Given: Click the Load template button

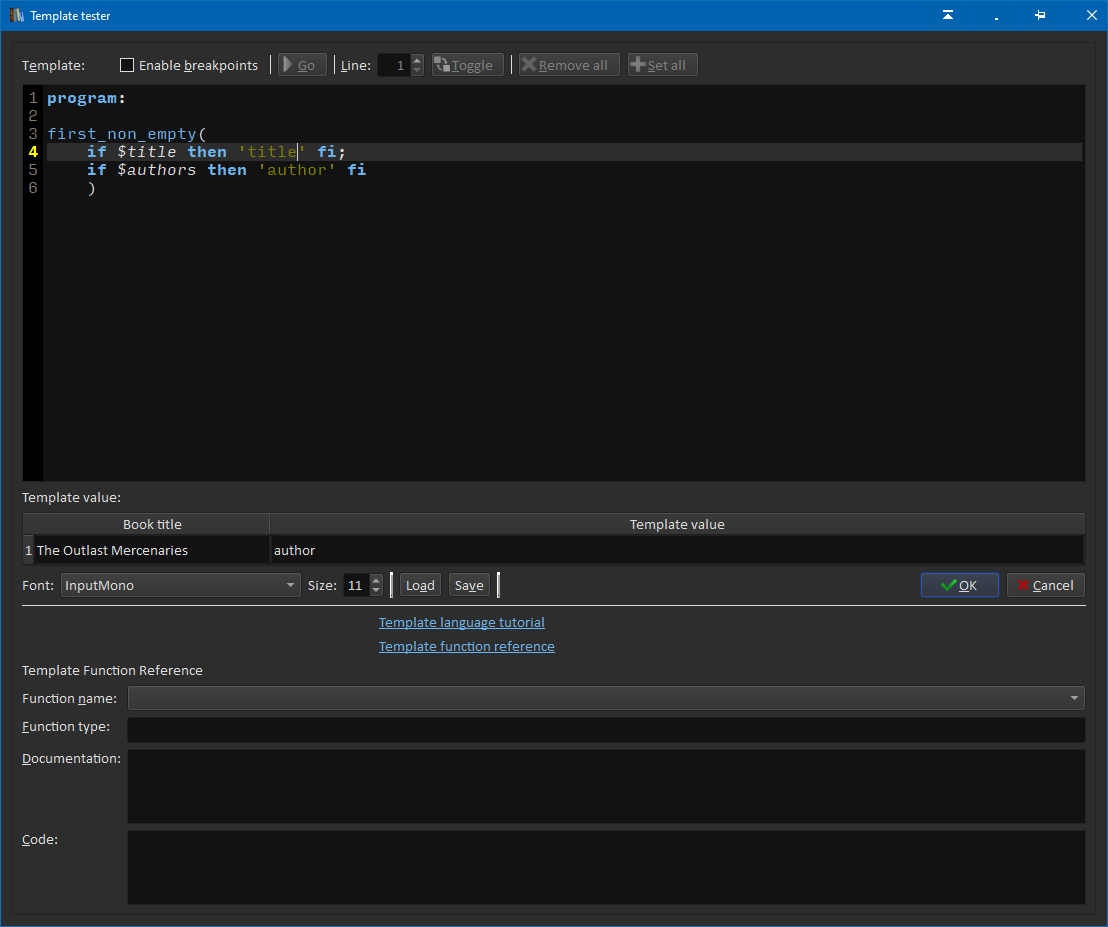Looking at the screenshot, I should point(420,585).
